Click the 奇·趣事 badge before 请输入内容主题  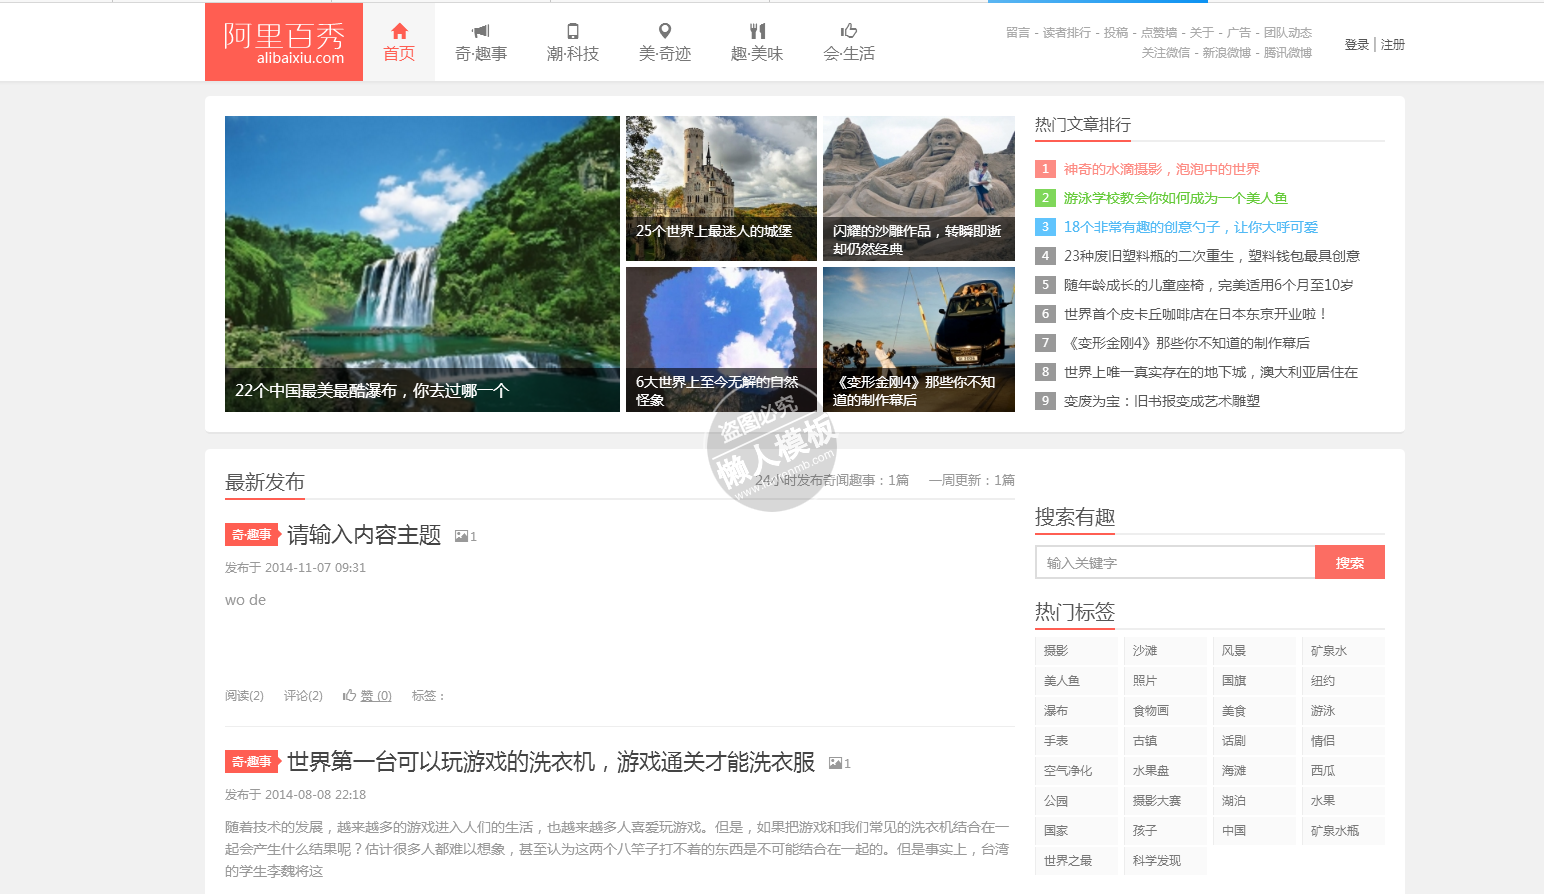tap(252, 535)
